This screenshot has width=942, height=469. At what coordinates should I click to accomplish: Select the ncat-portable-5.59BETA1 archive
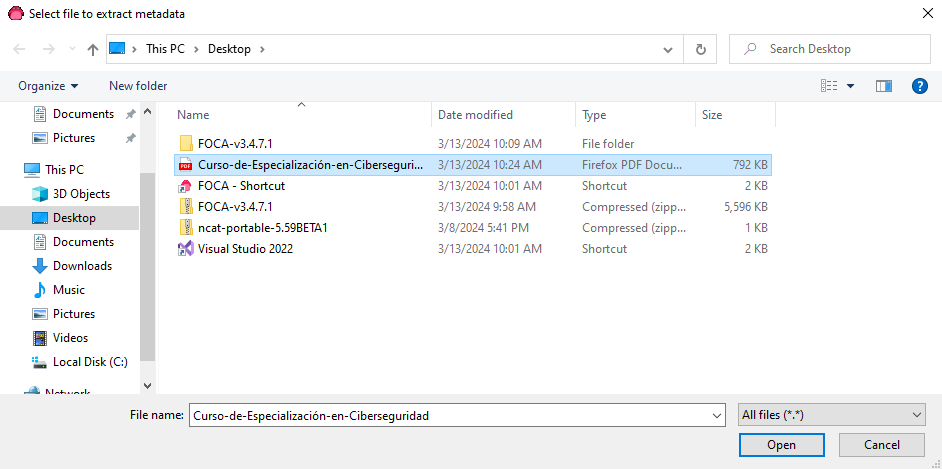click(472, 228)
